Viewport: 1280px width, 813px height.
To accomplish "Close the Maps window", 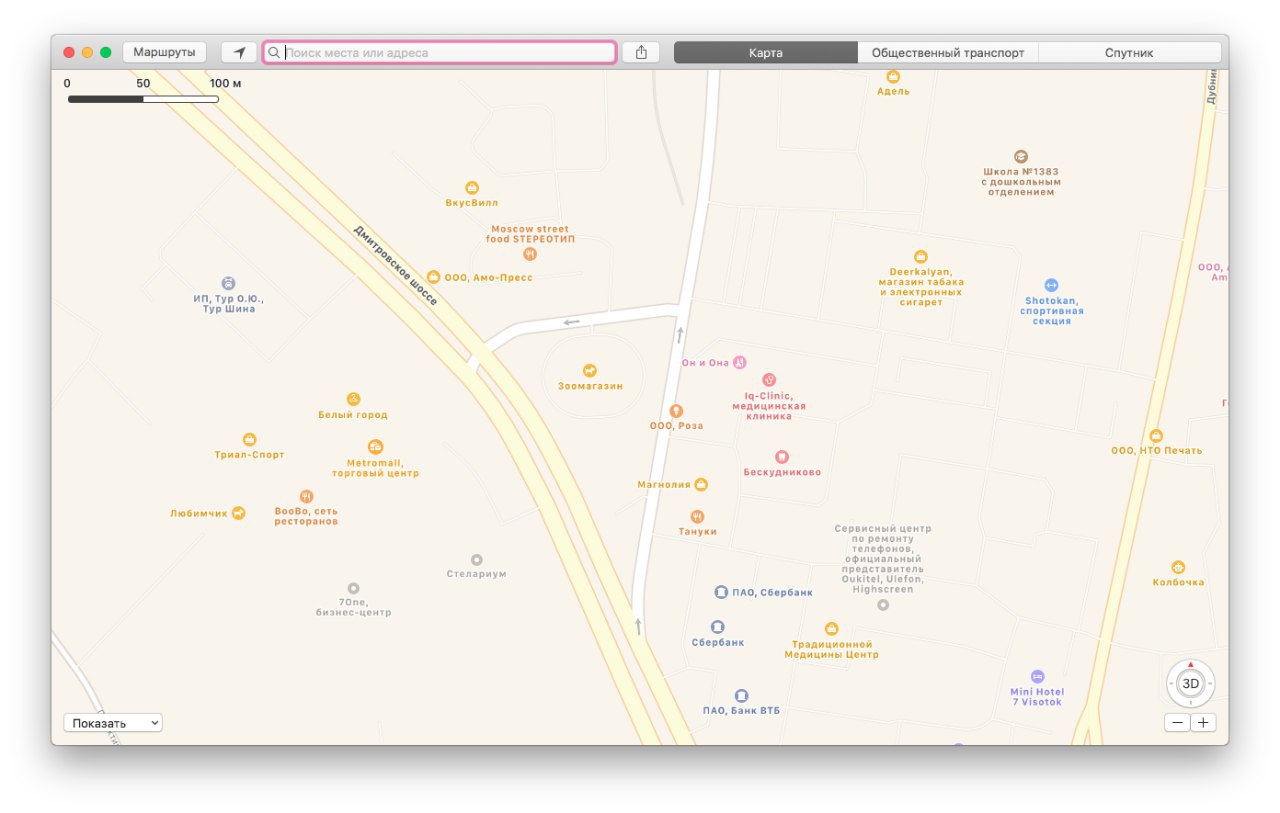I will 69,52.
